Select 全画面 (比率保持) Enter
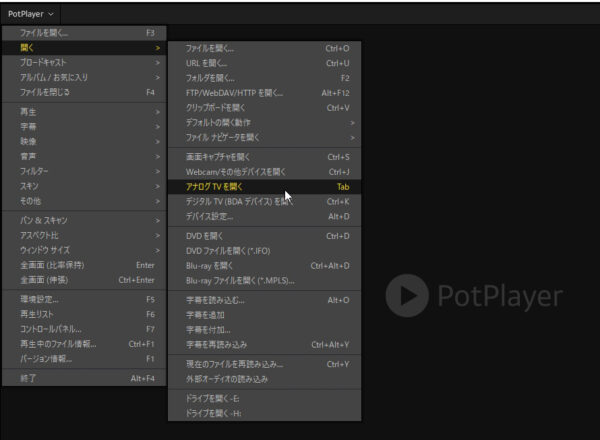Viewport: 600px width, 440px height. pos(84,265)
